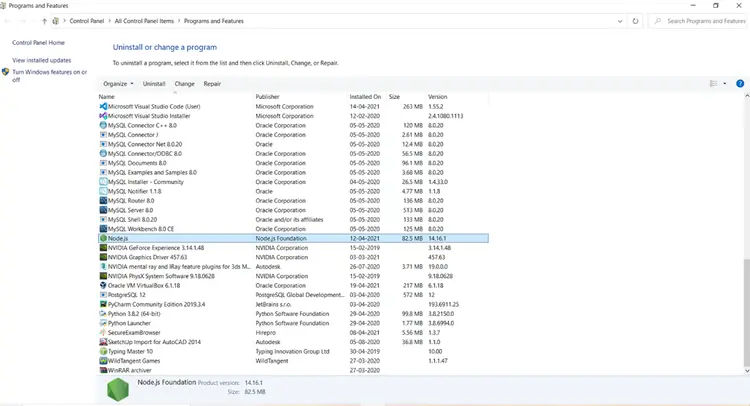This screenshot has height=406, width=750.
Task: Go up one level with up arrow
Action: [44, 21]
